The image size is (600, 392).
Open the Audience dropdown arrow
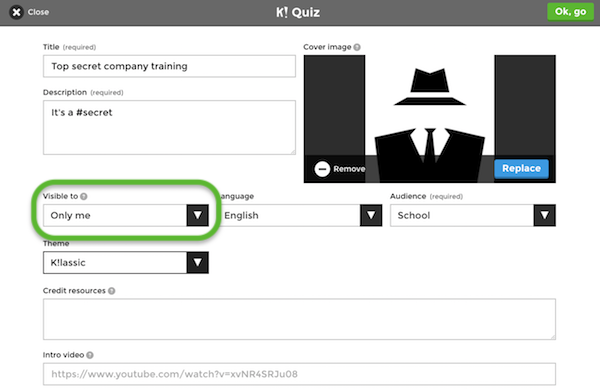pyautogui.click(x=545, y=216)
